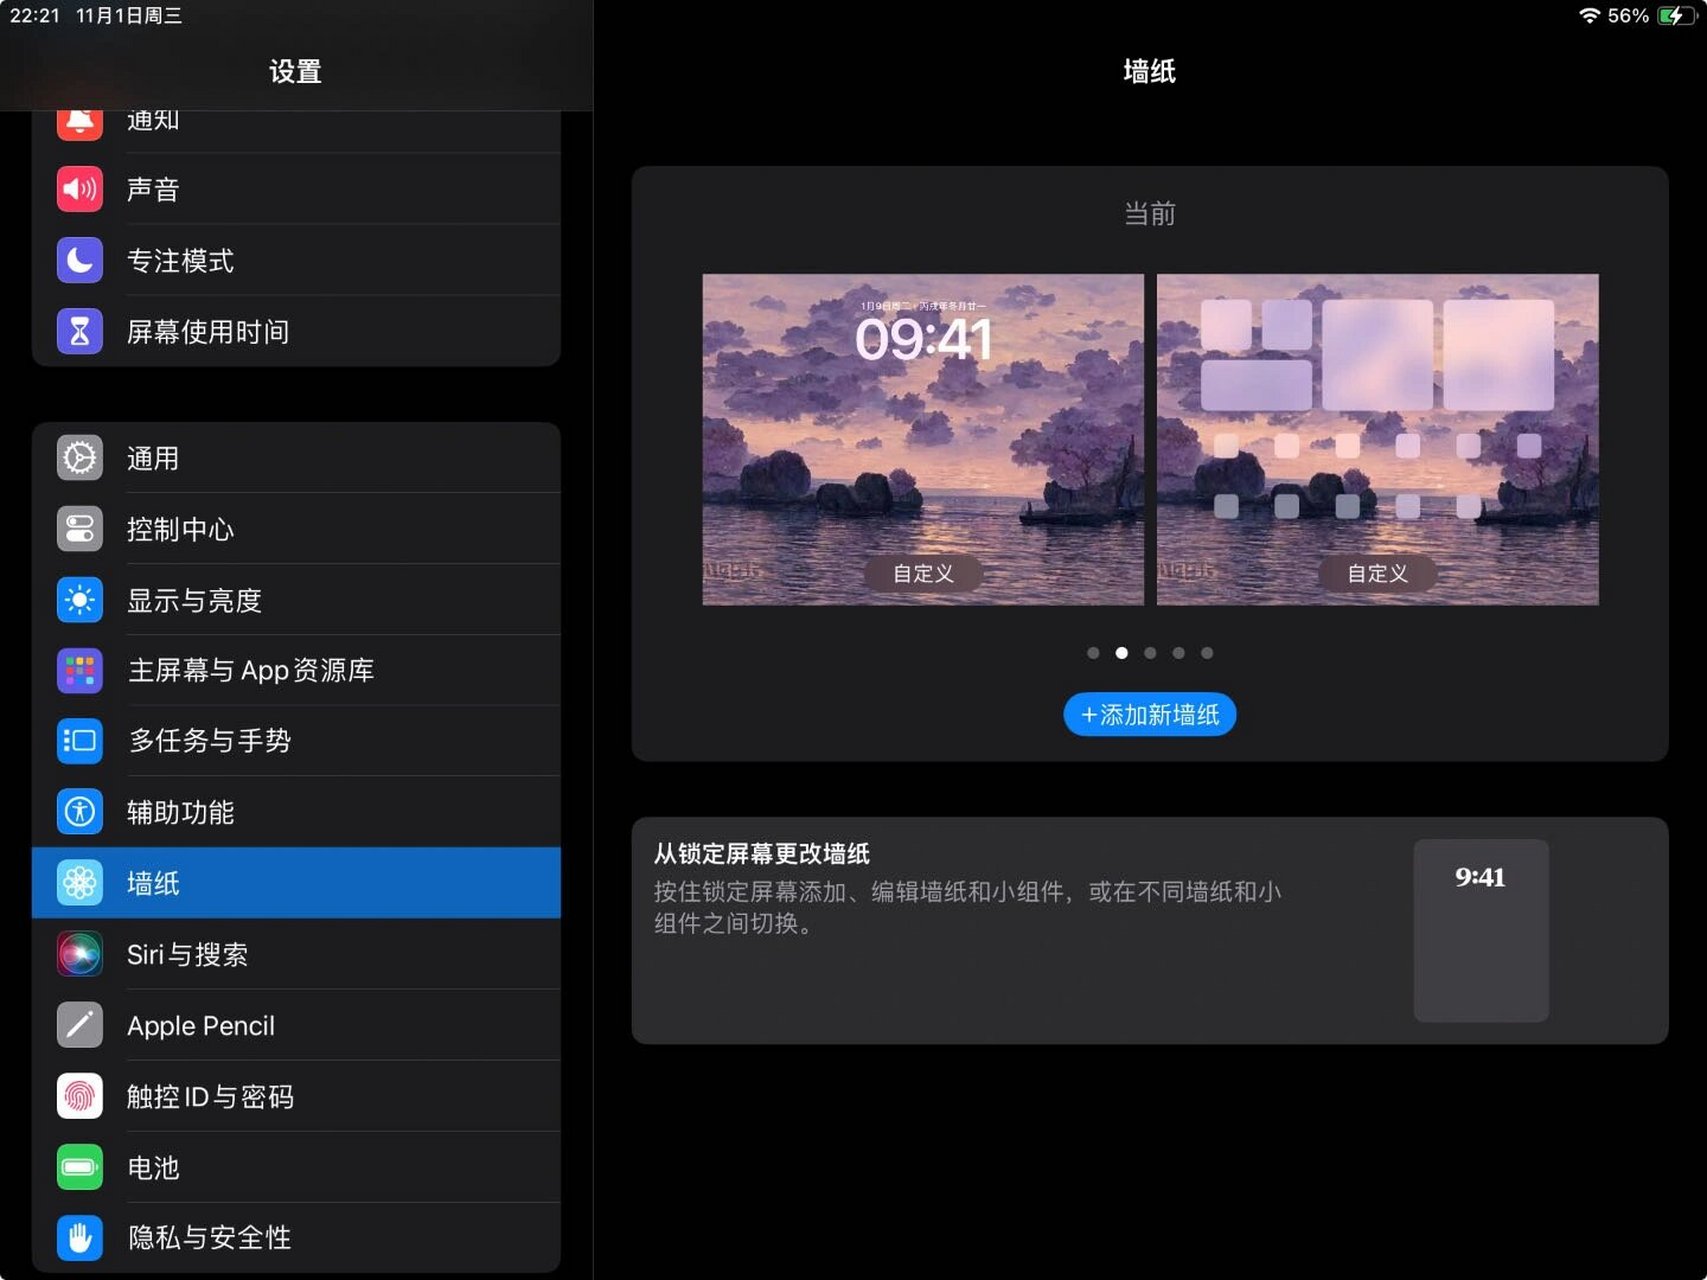Screen dimensions: 1707x1280
Task: Tap the green Battery icon
Action: point(79,1167)
